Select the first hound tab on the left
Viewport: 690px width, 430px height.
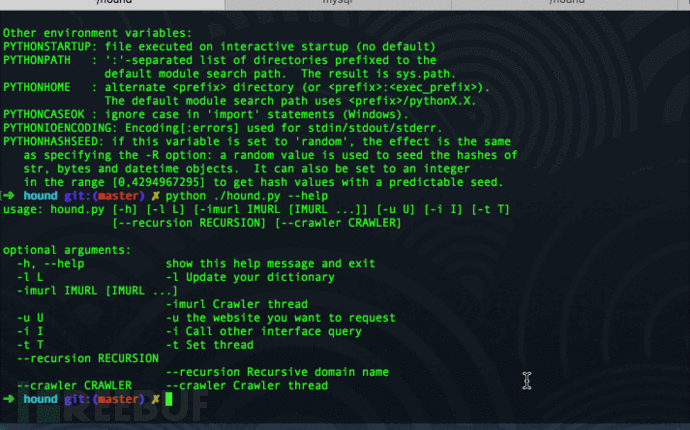pos(113,4)
